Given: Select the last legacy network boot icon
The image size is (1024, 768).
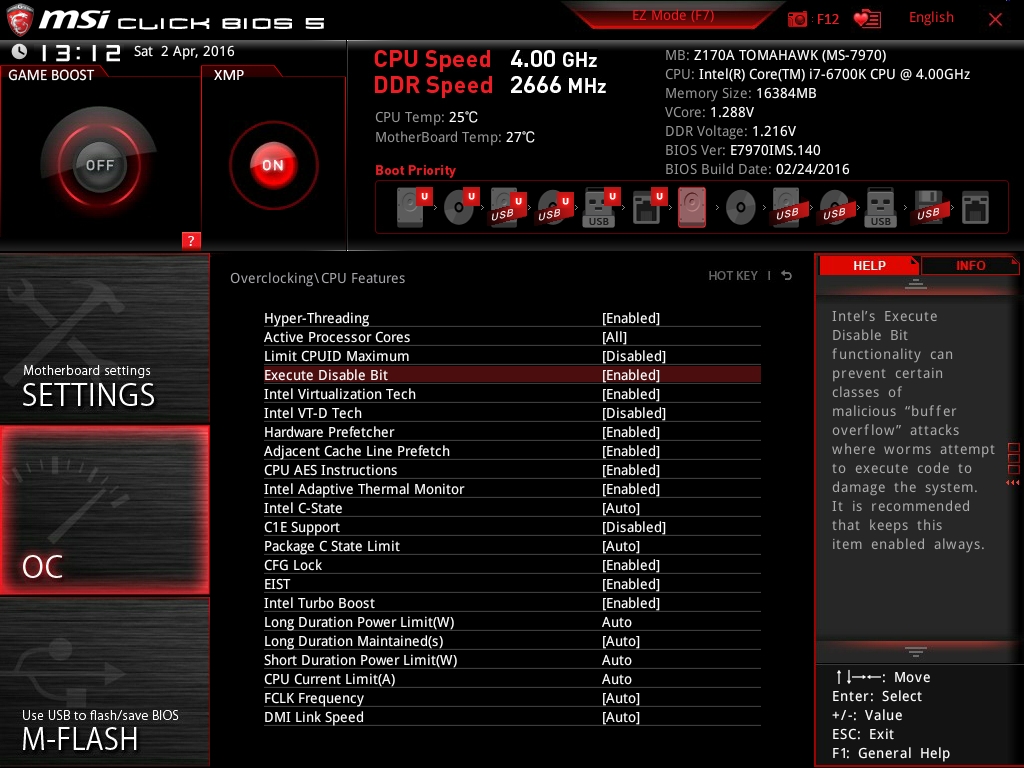Looking at the screenshot, I should (x=975, y=208).
